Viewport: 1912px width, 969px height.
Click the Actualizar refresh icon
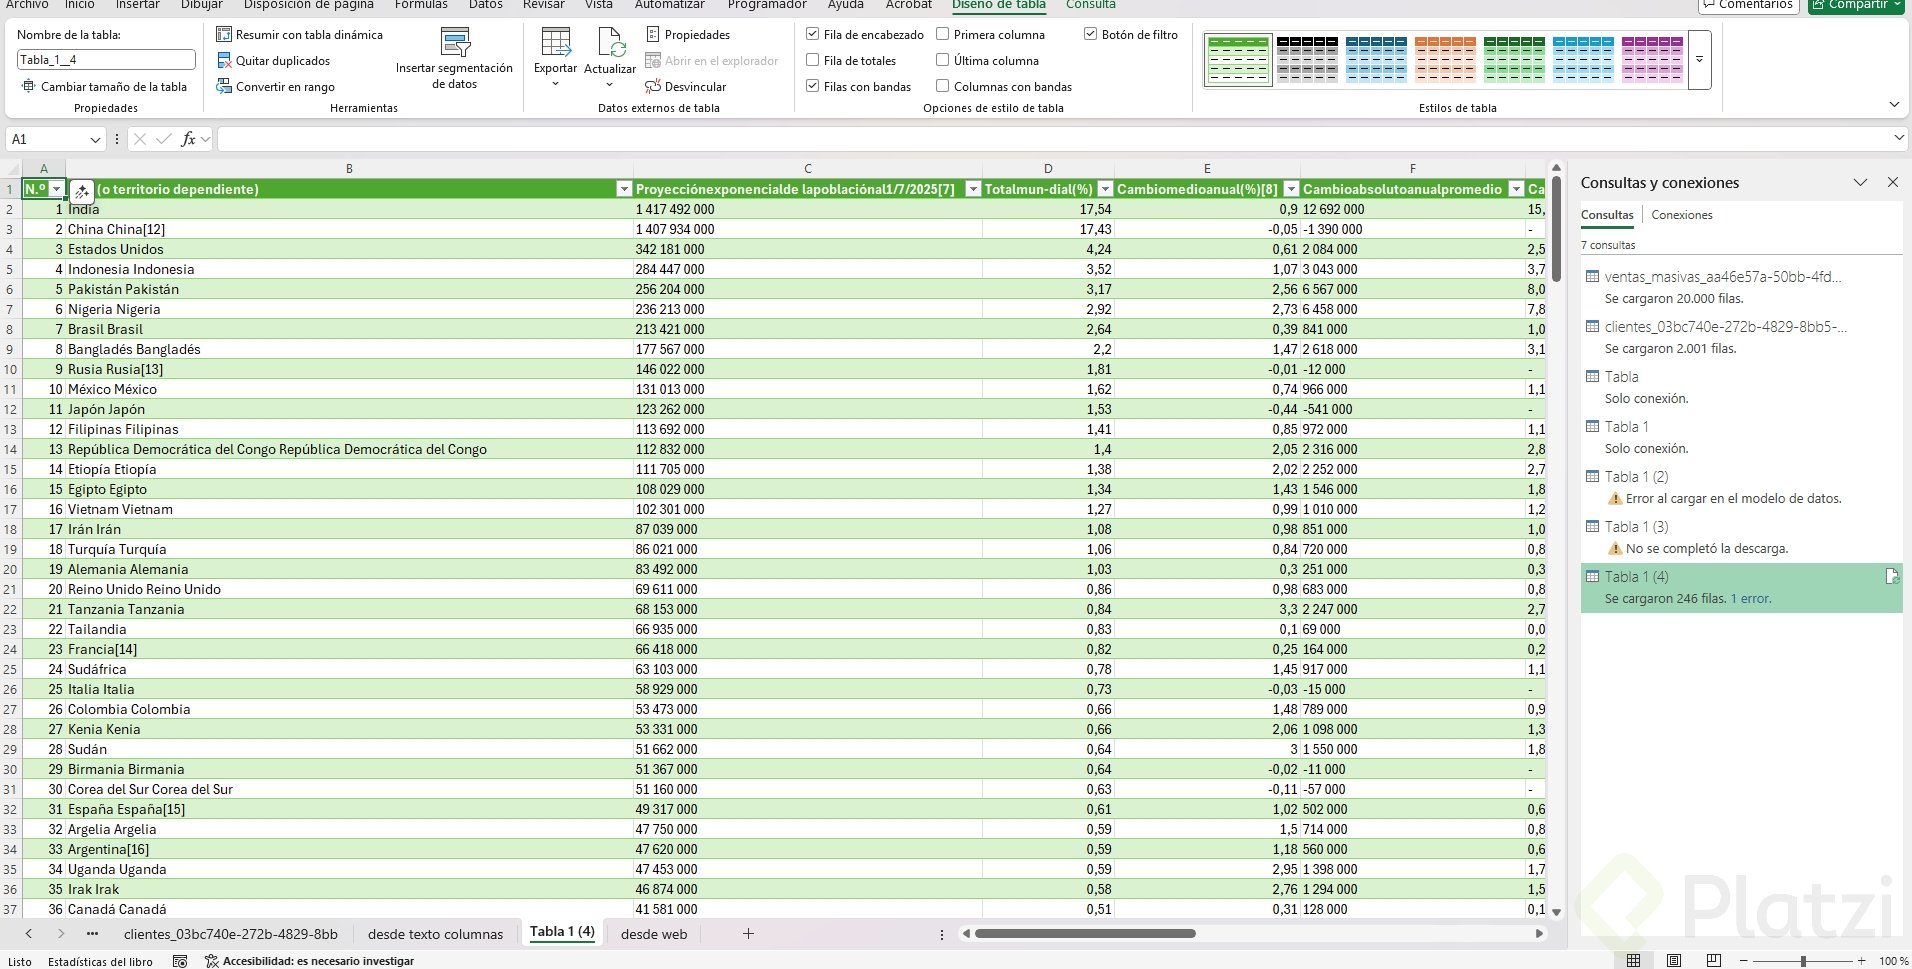coord(610,45)
